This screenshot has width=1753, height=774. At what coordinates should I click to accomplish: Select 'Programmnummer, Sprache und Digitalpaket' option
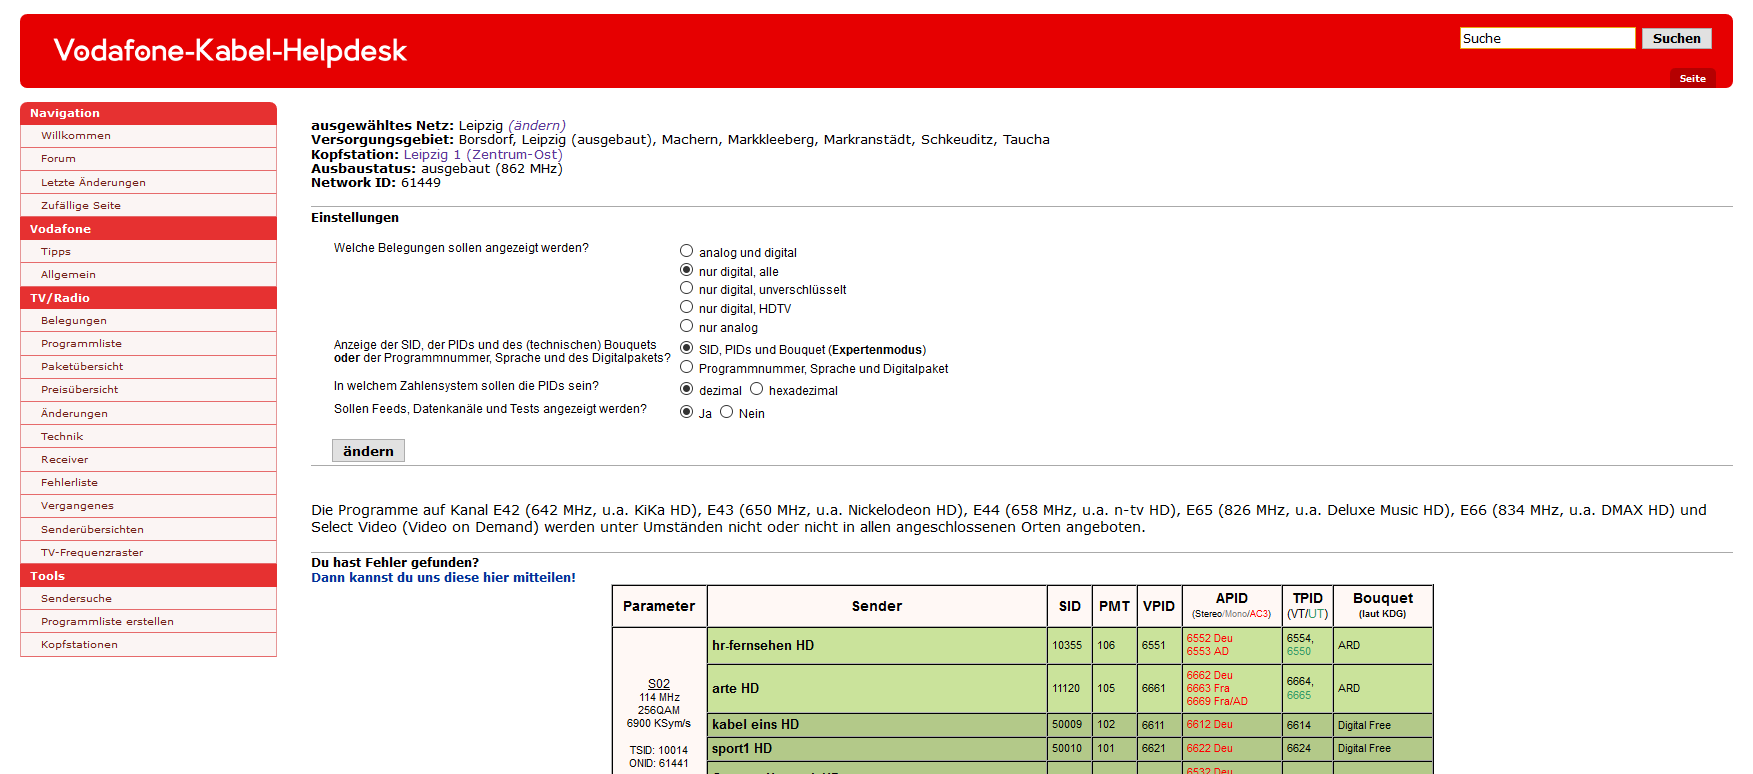[686, 367]
